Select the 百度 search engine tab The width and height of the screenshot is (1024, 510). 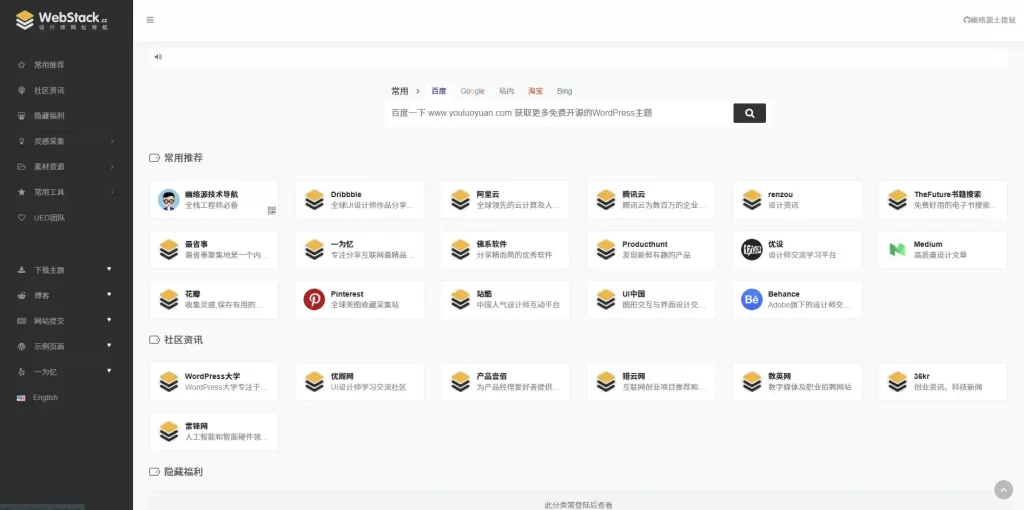(438, 91)
